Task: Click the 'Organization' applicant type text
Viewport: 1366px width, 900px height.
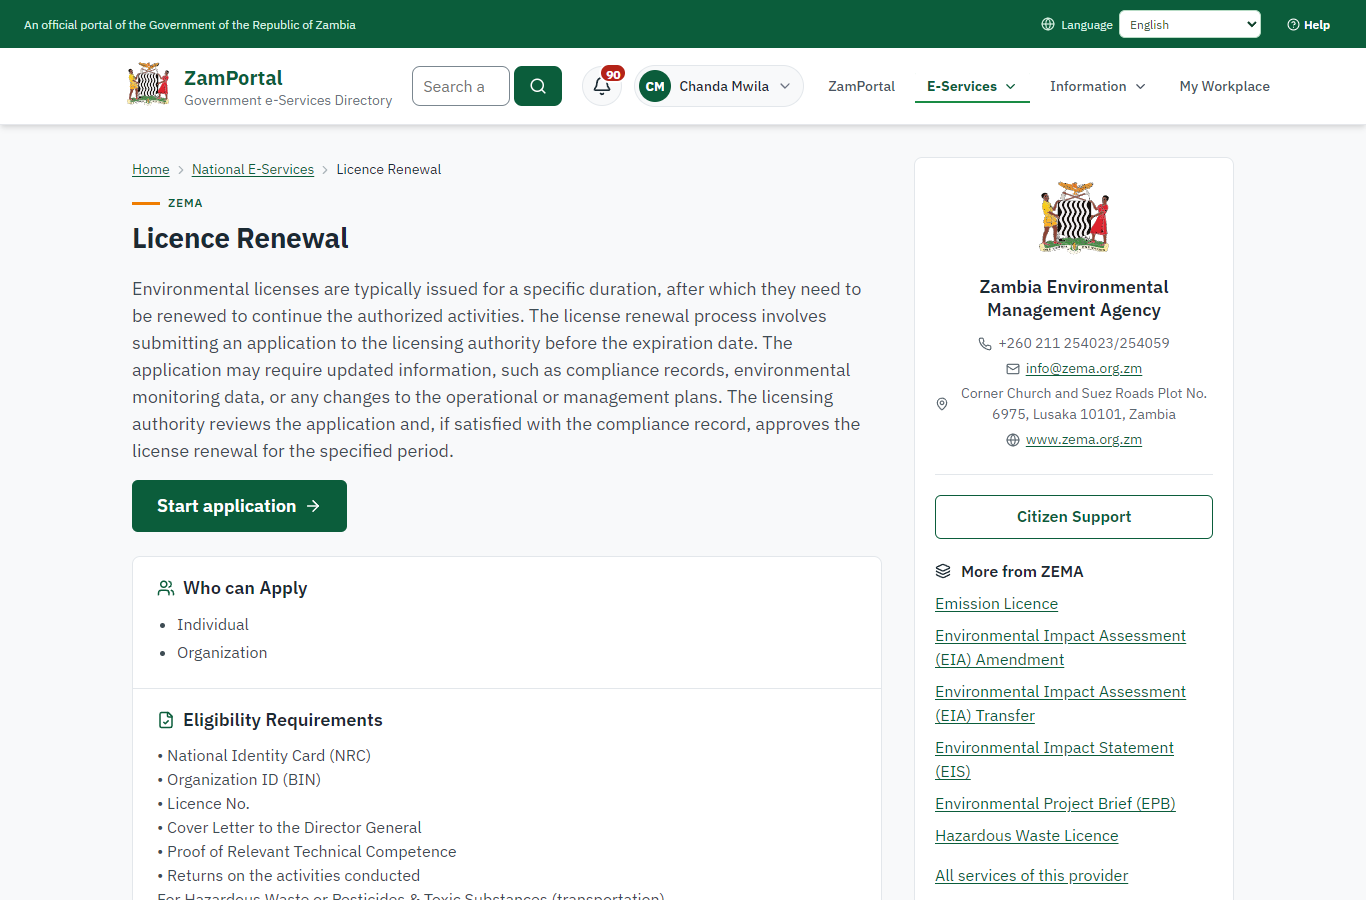Action: [x=222, y=653]
